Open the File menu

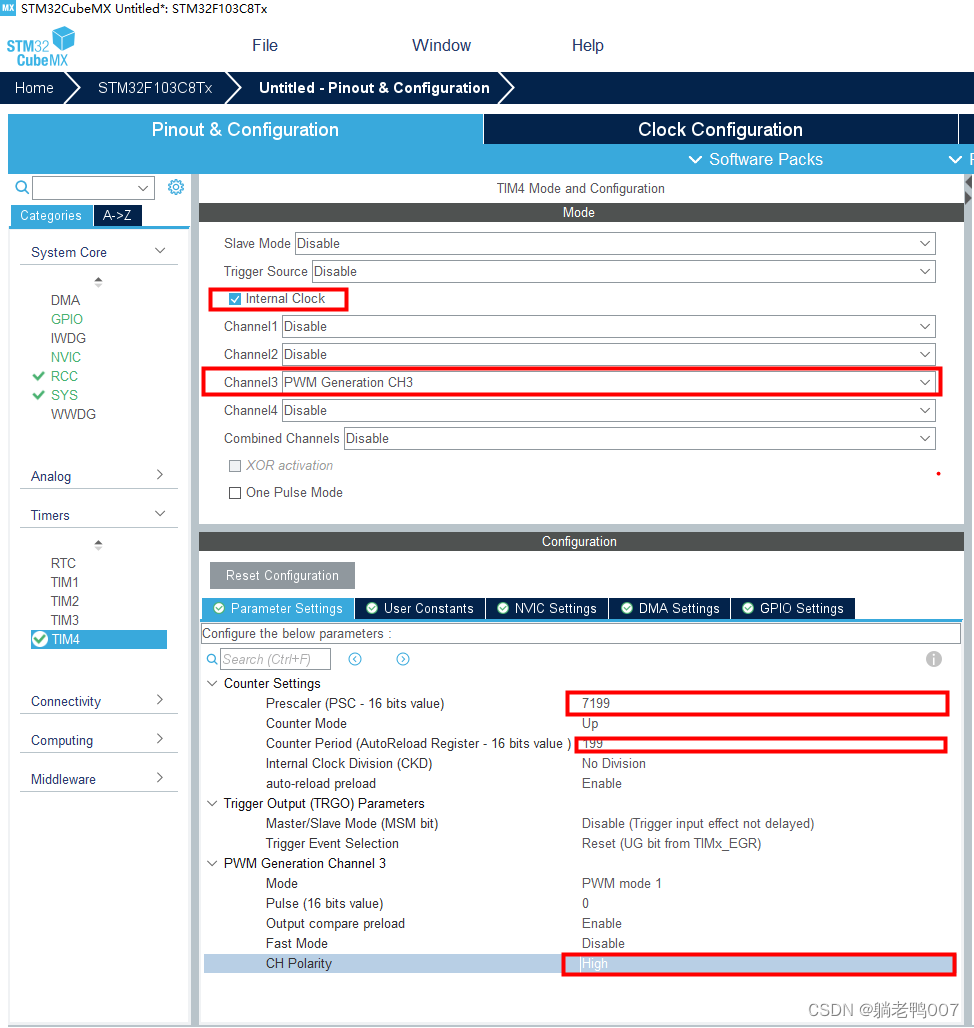click(265, 45)
